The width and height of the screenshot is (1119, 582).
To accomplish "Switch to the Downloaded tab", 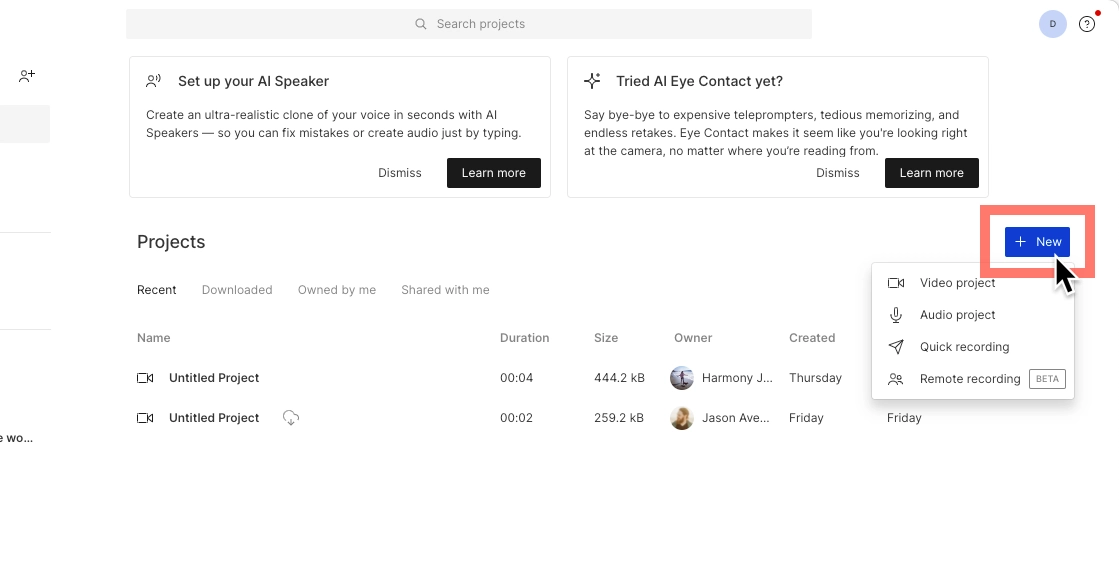I will click(237, 290).
